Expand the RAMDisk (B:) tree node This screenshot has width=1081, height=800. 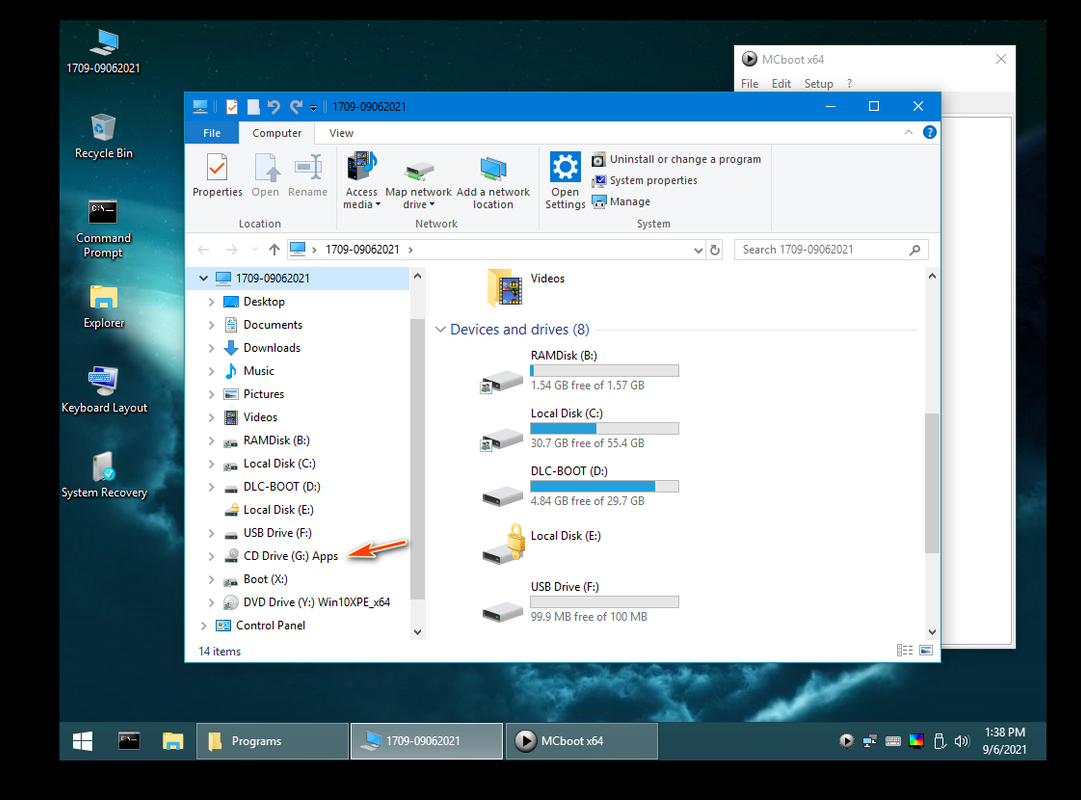[212, 441]
